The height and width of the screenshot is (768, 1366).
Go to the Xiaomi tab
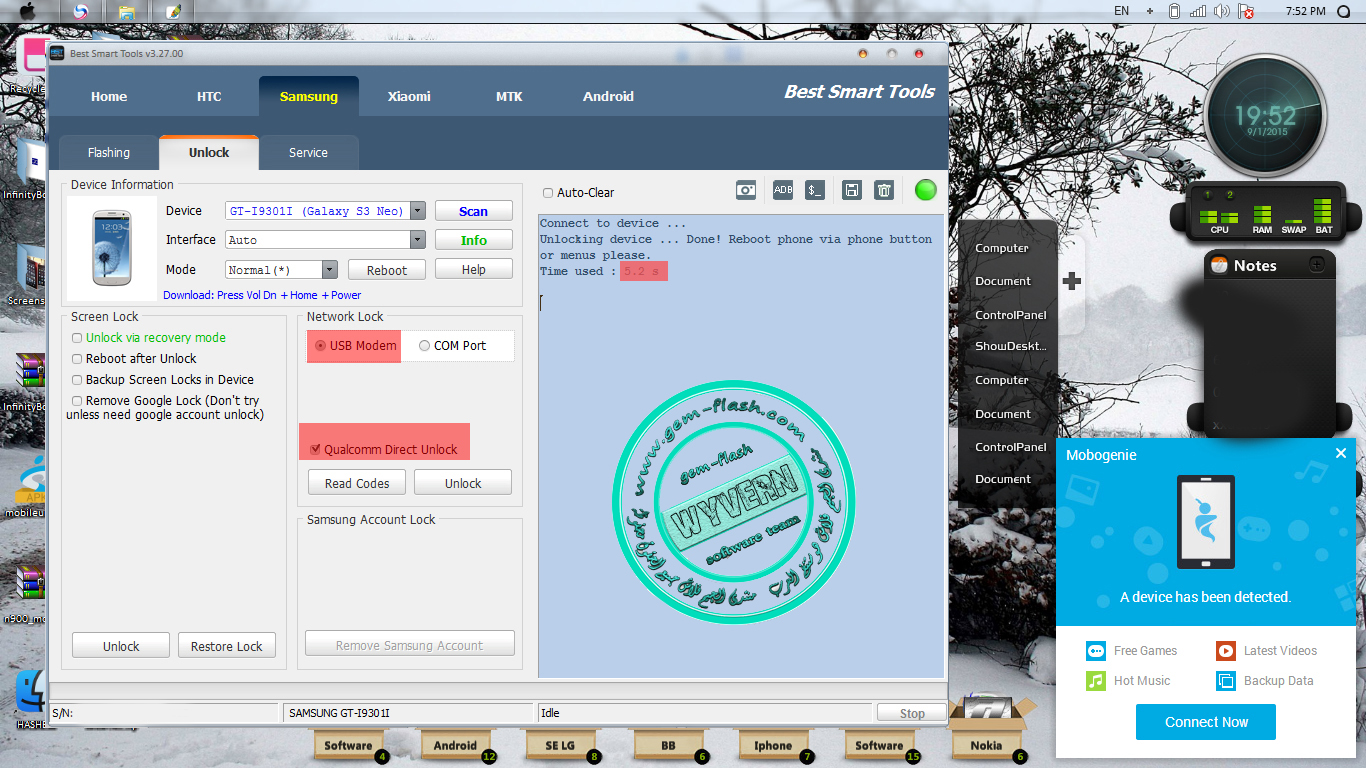[409, 97]
